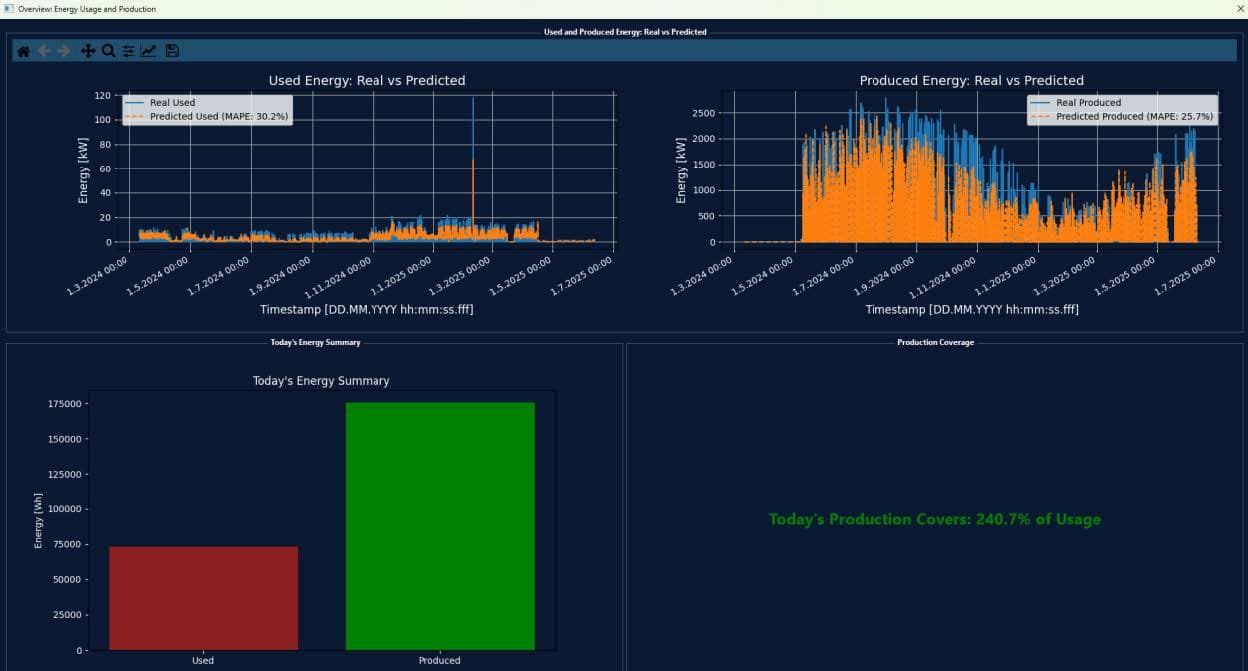Screen dimensions: 1248x671
Task: Click the Real Produced legend entry
Action: point(1088,103)
